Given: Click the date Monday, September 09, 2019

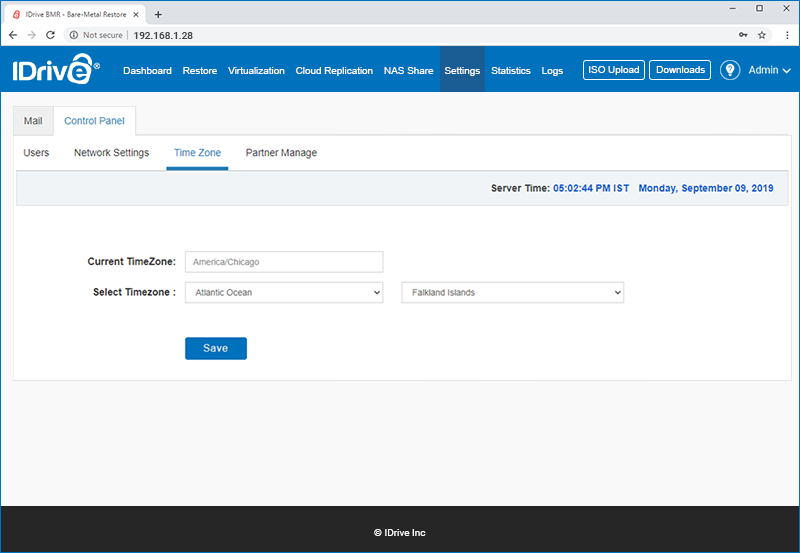Looking at the screenshot, I should (706, 188).
